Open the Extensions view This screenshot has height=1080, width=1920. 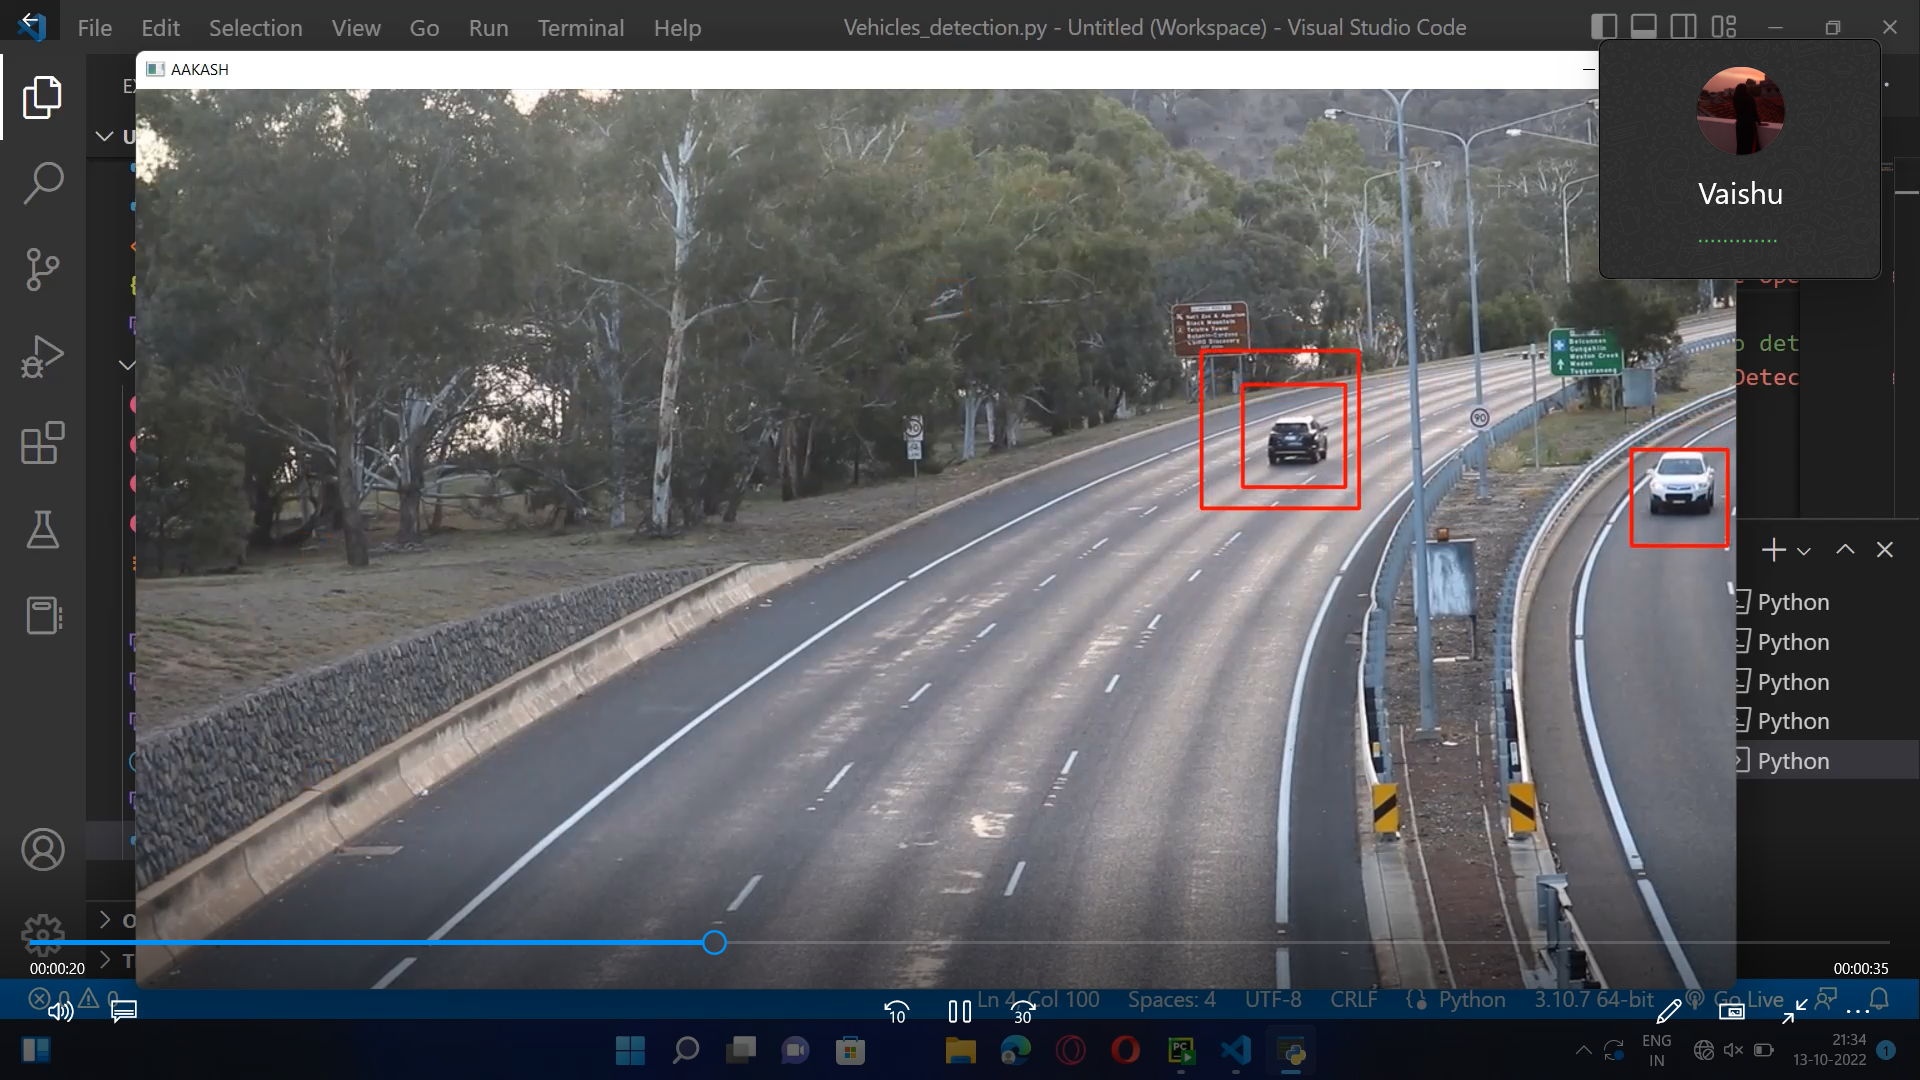click(42, 442)
